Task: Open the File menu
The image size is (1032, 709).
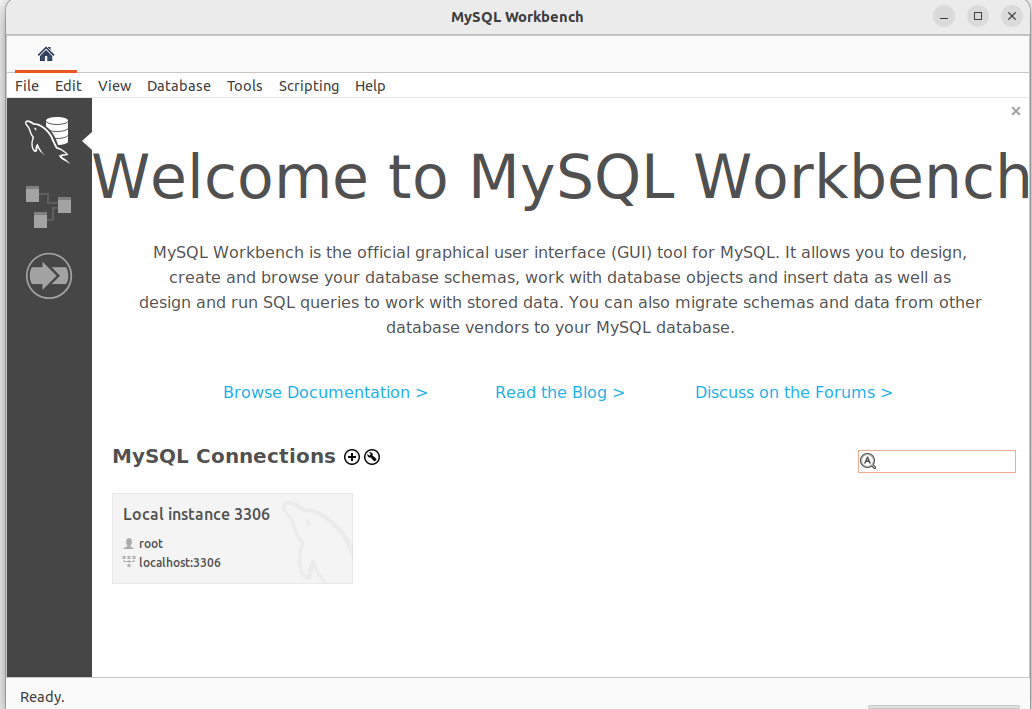Action: pos(26,86)
